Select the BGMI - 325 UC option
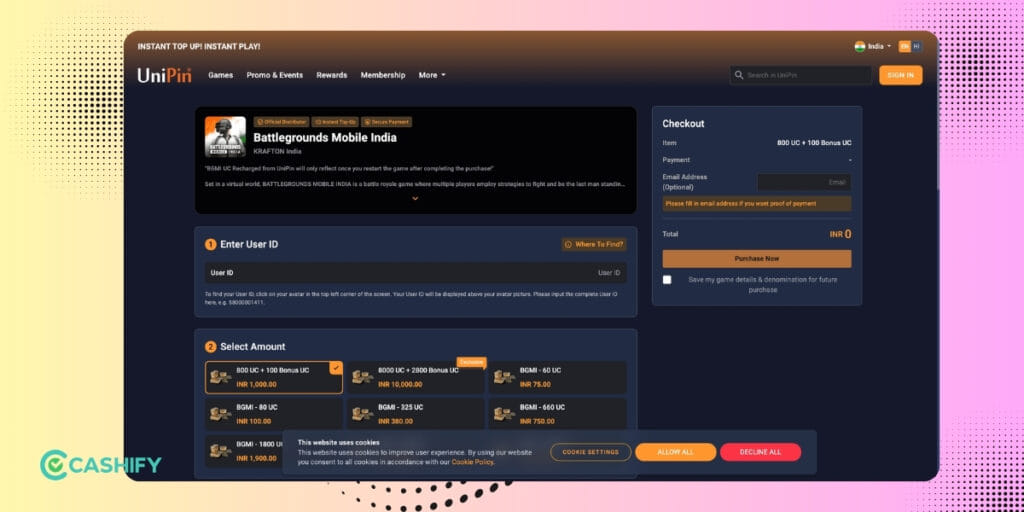Screen dimensions: 1024x512 coord(415,414)
